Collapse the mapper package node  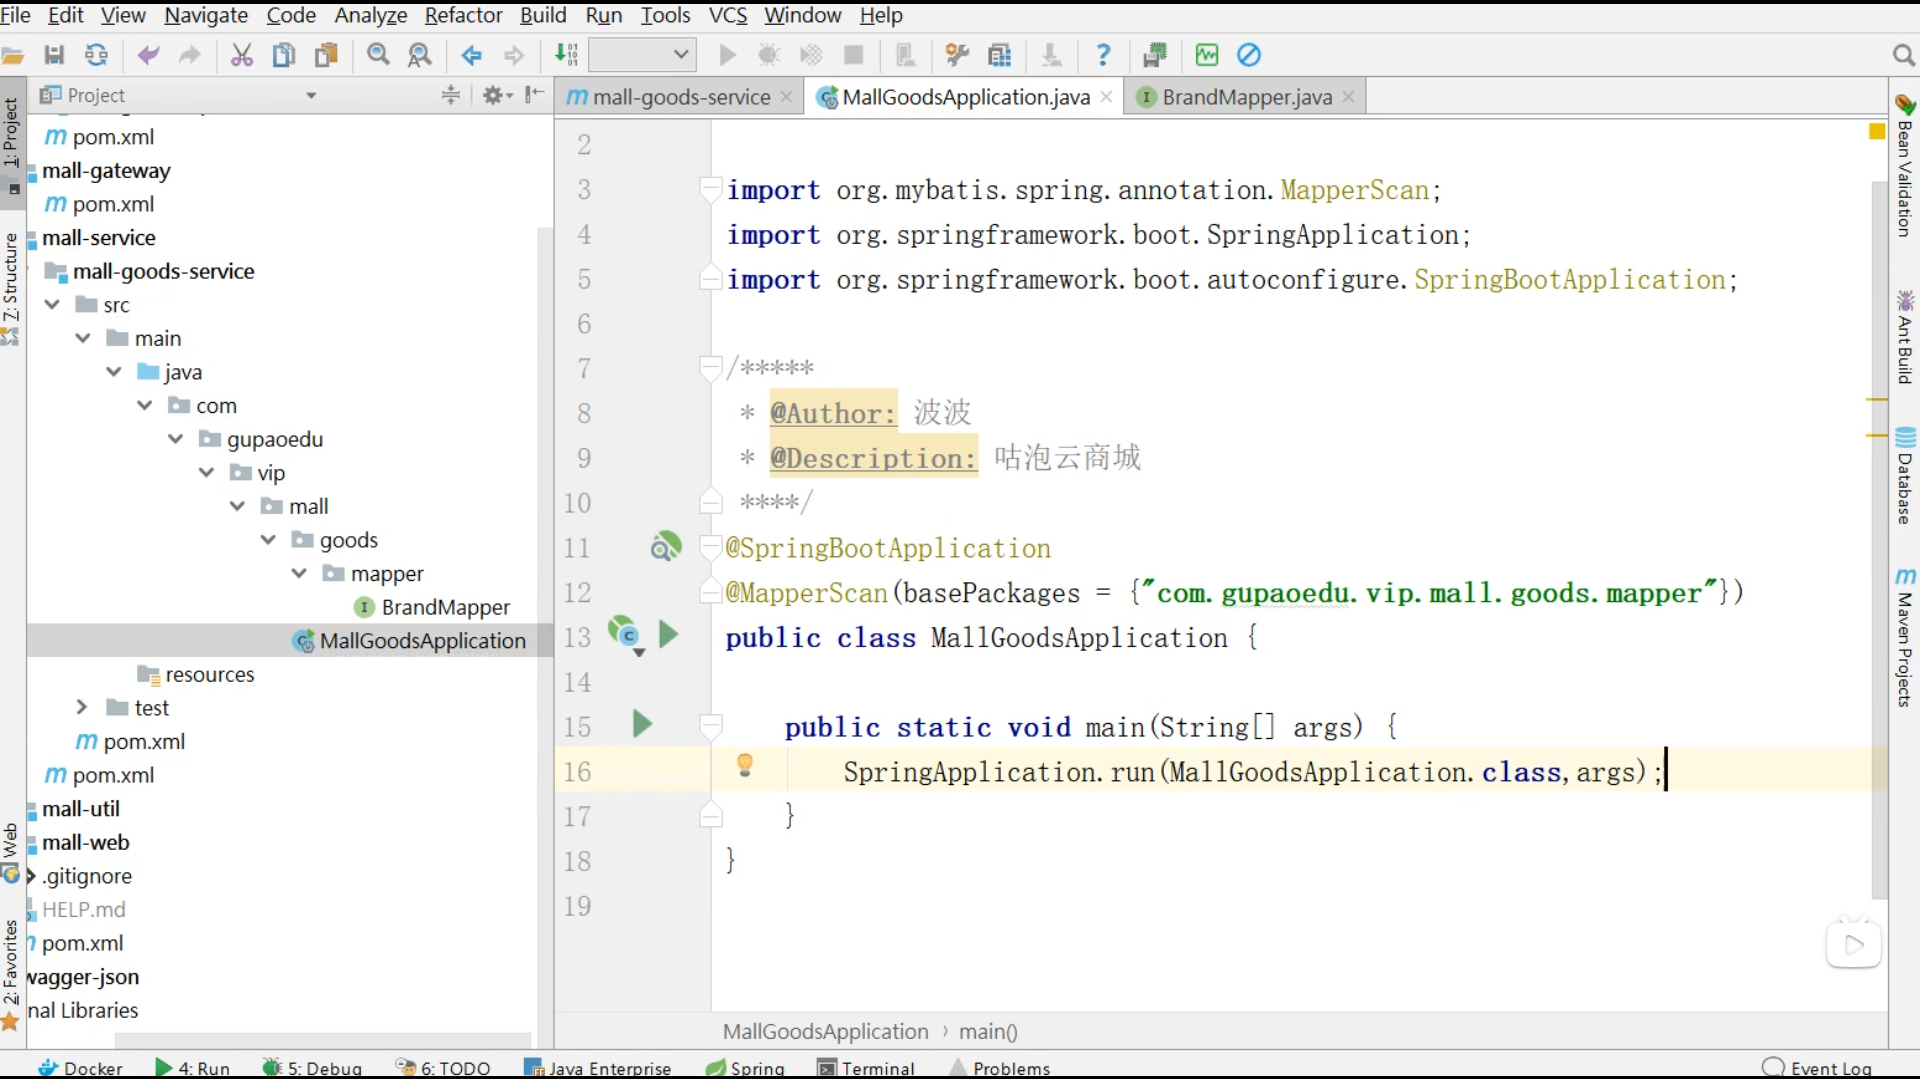(x=299, y=573)
